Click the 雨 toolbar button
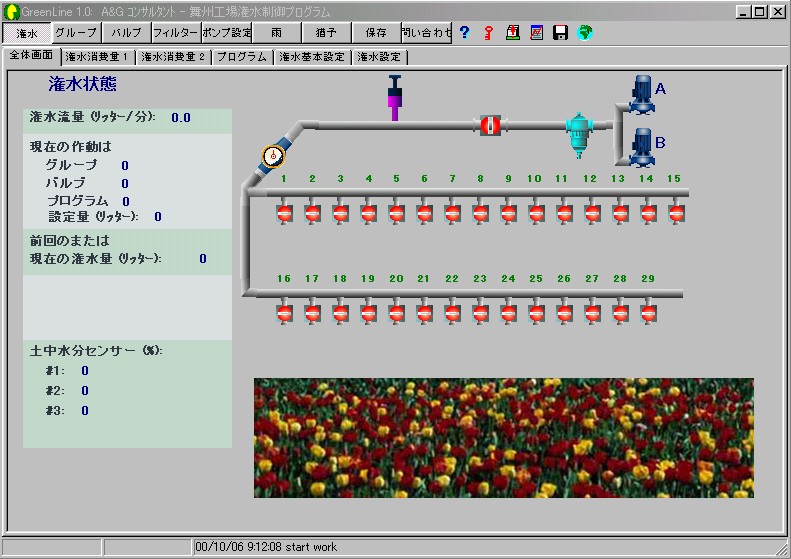The image size is (791, 559). [x=276, y=33]
